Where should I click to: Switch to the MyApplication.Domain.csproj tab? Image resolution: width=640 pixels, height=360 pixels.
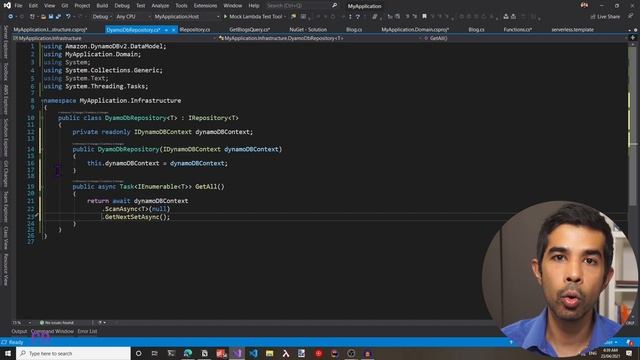(415, 30)
